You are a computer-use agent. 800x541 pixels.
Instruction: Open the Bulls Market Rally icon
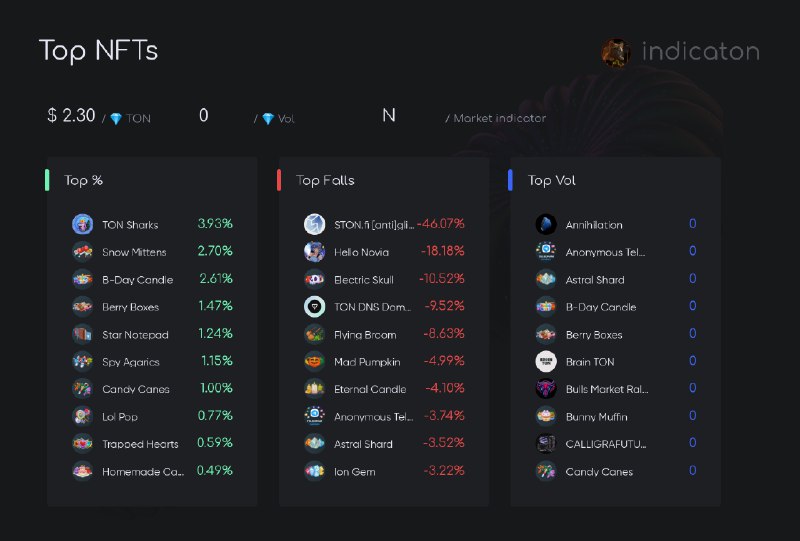pyautogui.click(x=546, y=389)
